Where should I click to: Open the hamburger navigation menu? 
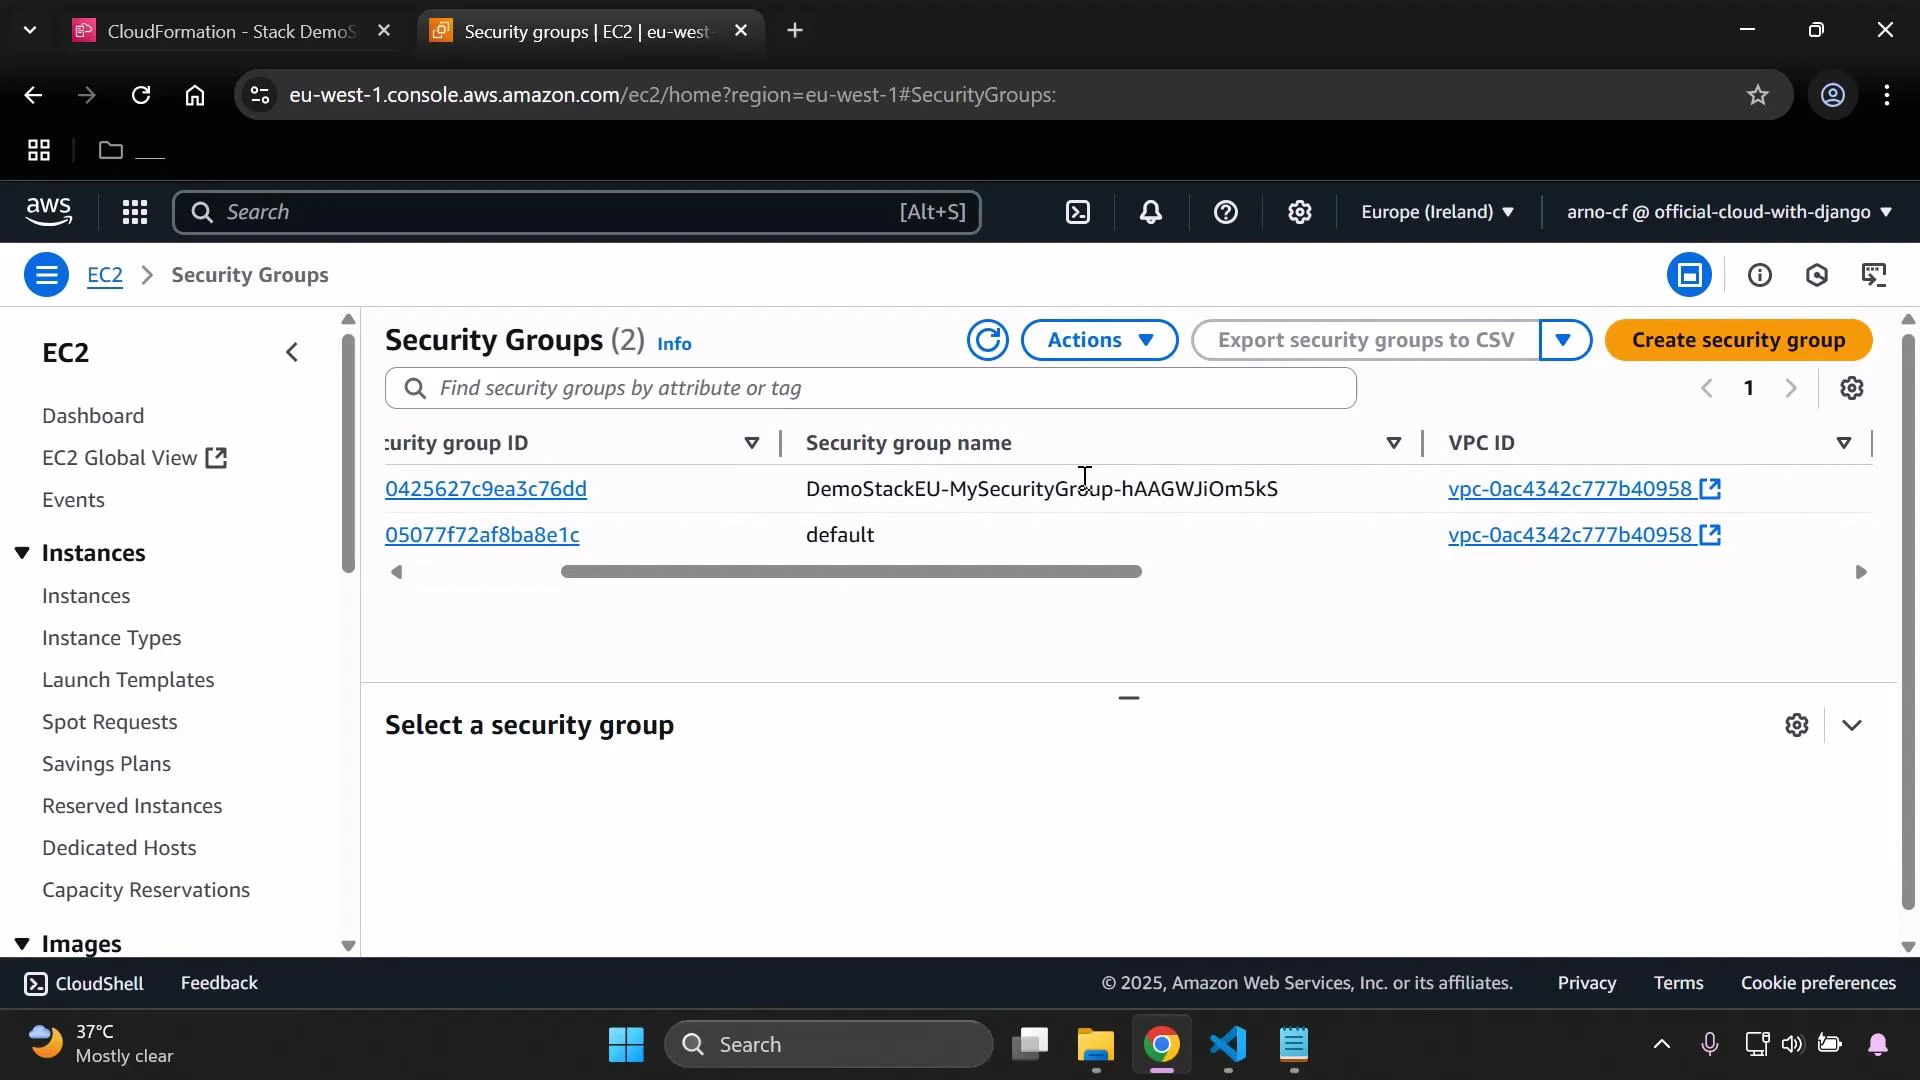pos(46,274)
